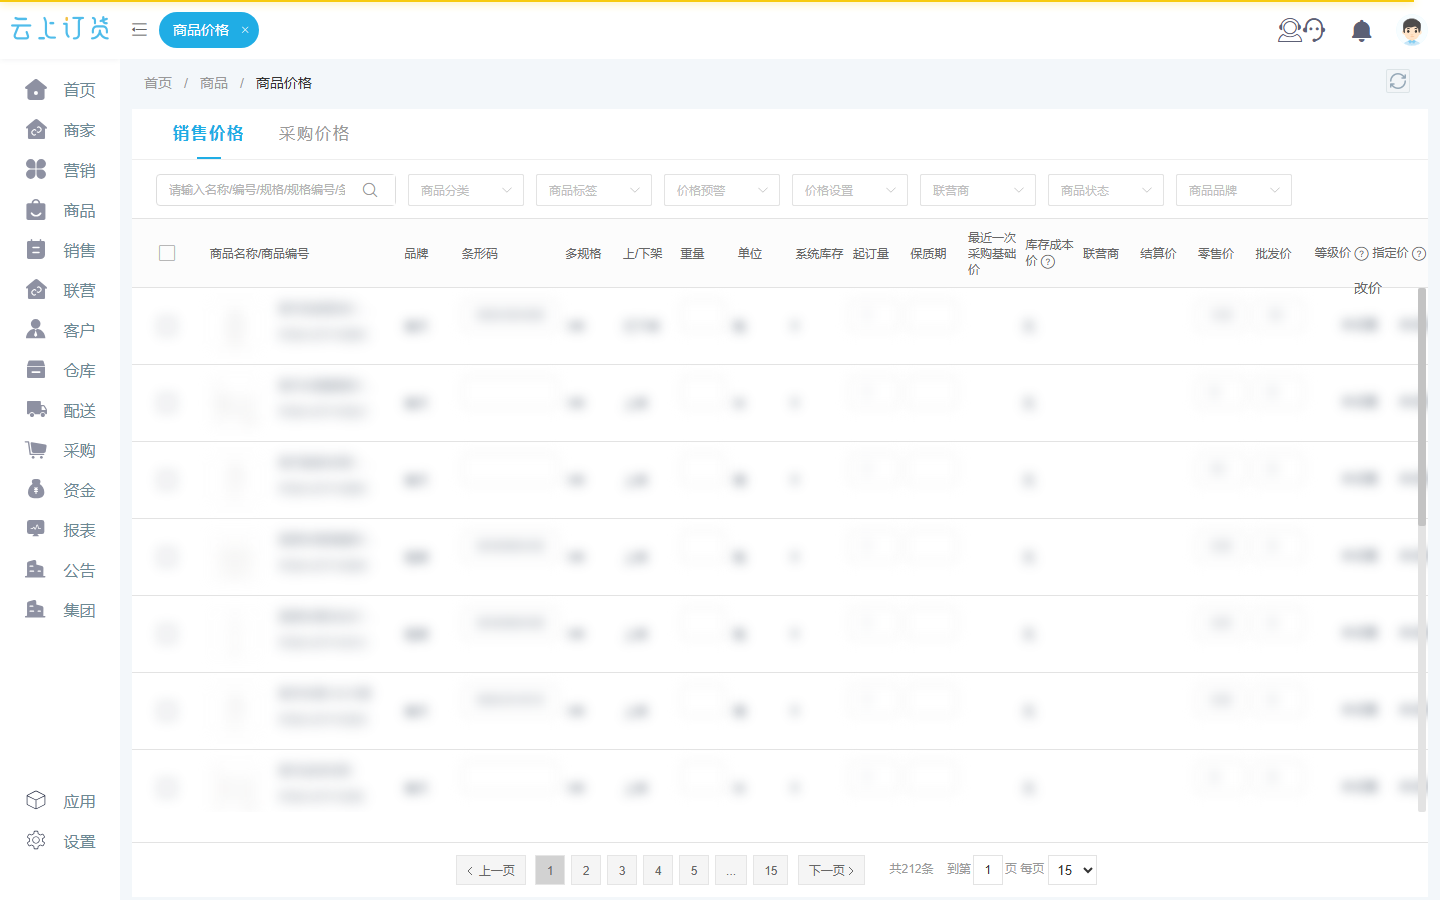Open notifications bell icon
This screenshot has width=1440, height=900.
(1361, 31)
